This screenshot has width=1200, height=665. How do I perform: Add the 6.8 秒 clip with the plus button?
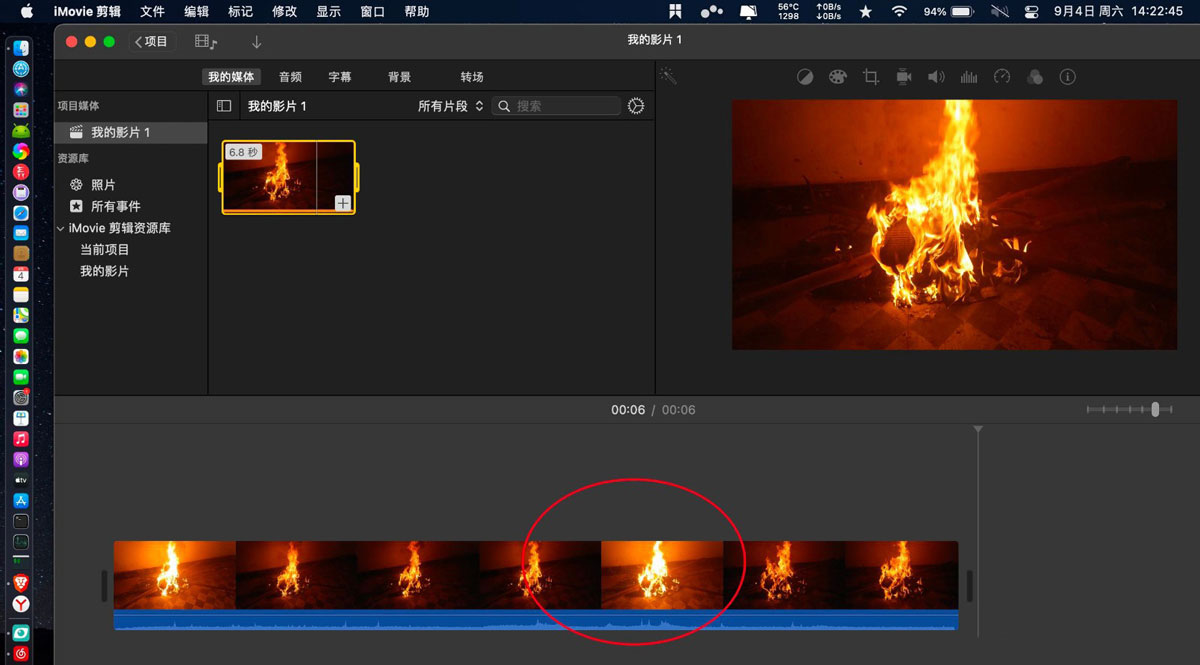(x=342, y=203)
